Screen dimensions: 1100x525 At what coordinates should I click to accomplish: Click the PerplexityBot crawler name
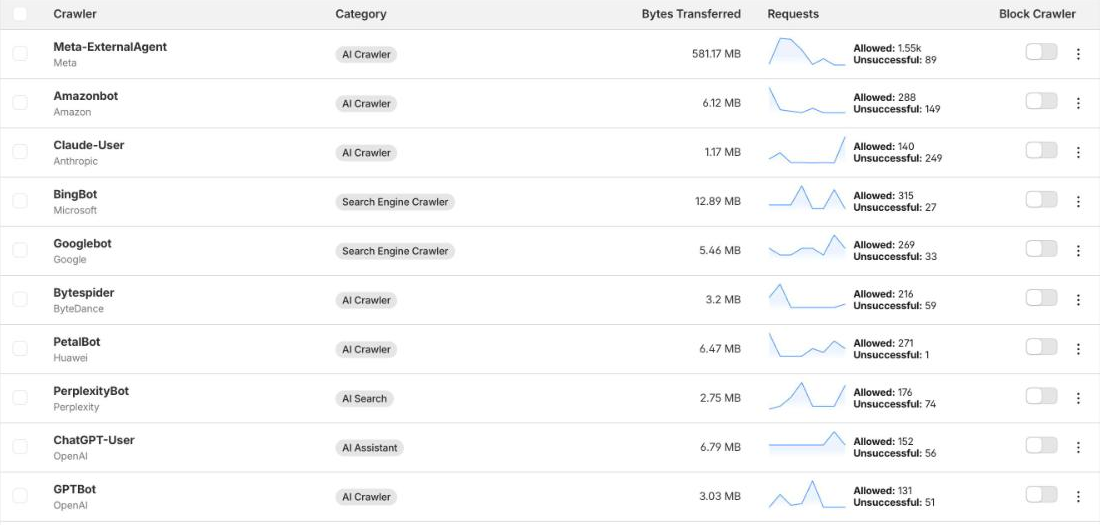click(x=91, y=391)
